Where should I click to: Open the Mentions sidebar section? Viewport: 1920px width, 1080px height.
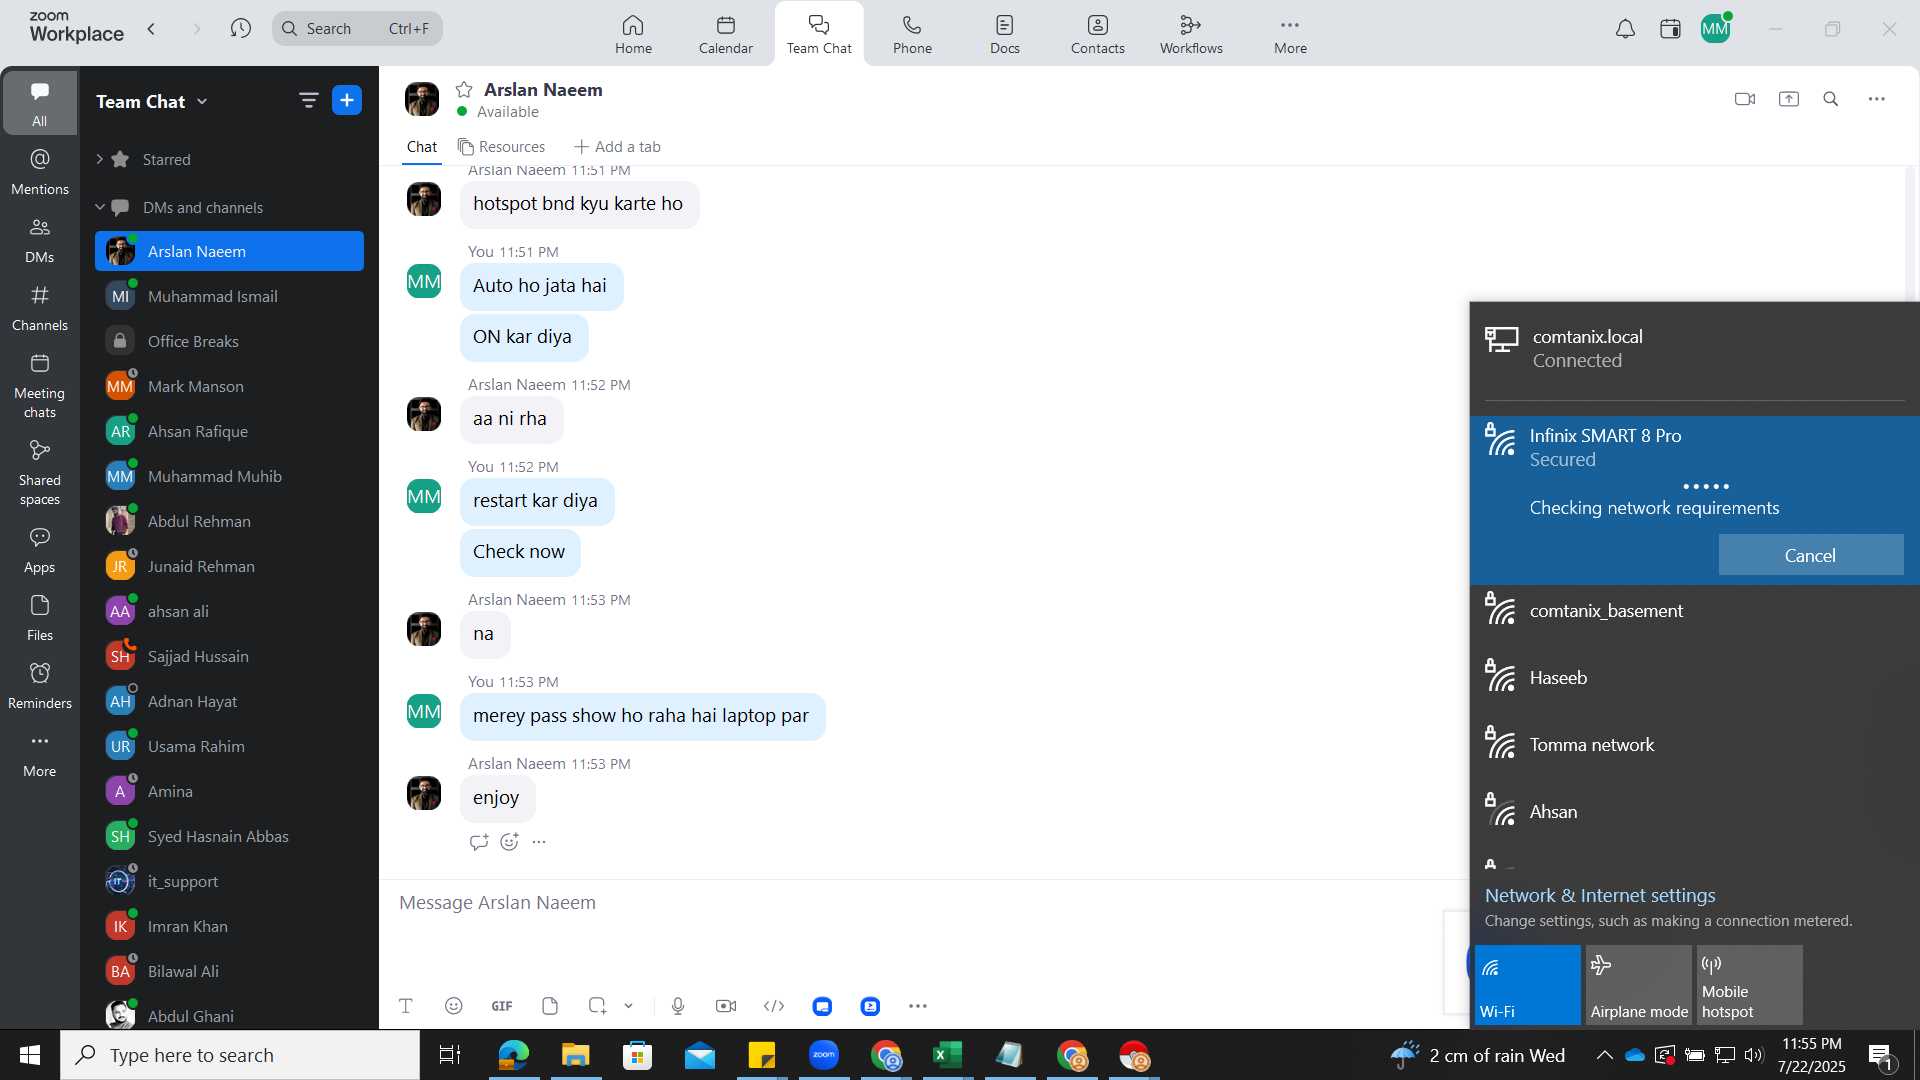coord(40,172)
